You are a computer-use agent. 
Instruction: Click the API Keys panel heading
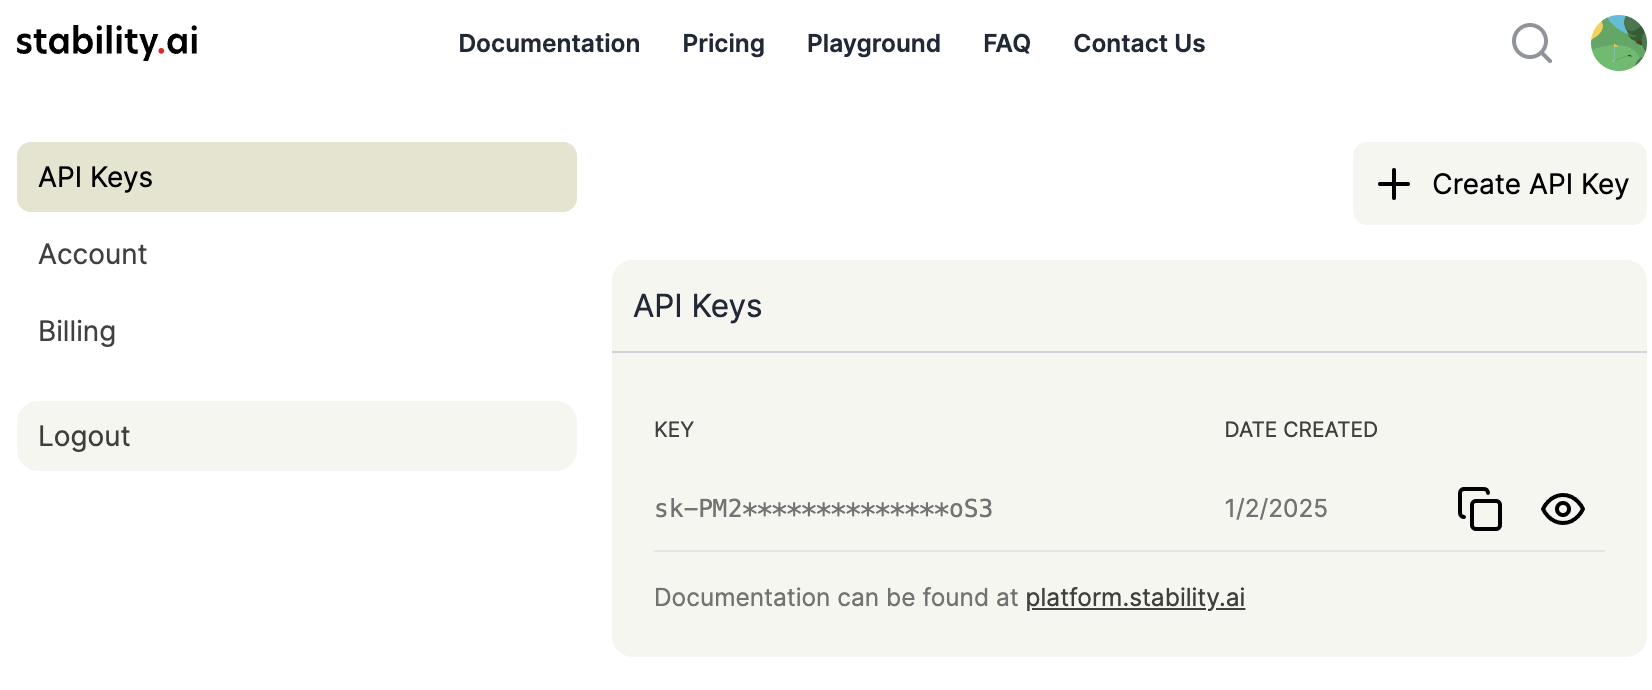point(698,306)
